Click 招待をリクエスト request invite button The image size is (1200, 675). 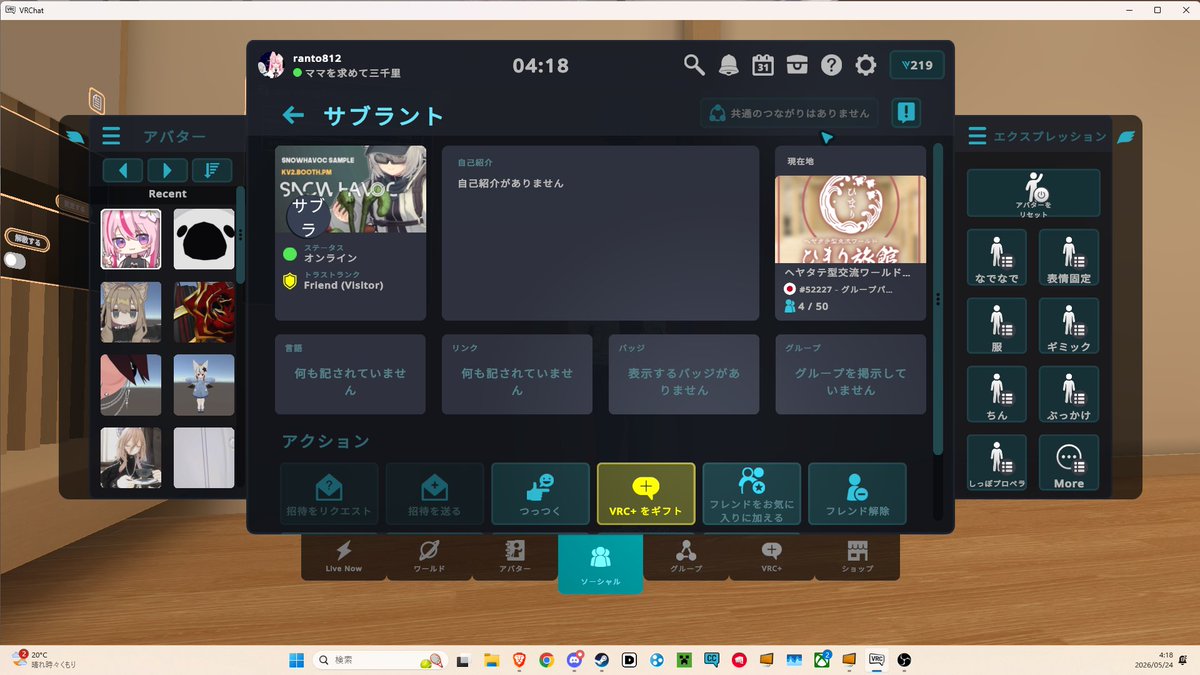329,494
